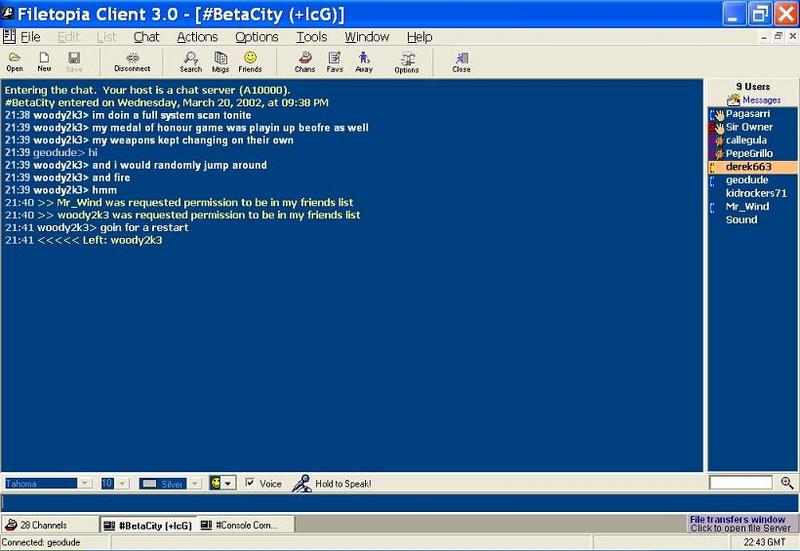Image resolution: width=800 pixels, height=551 pixels.
Task: Select user derek663 in user list
Action: point(748,166)
